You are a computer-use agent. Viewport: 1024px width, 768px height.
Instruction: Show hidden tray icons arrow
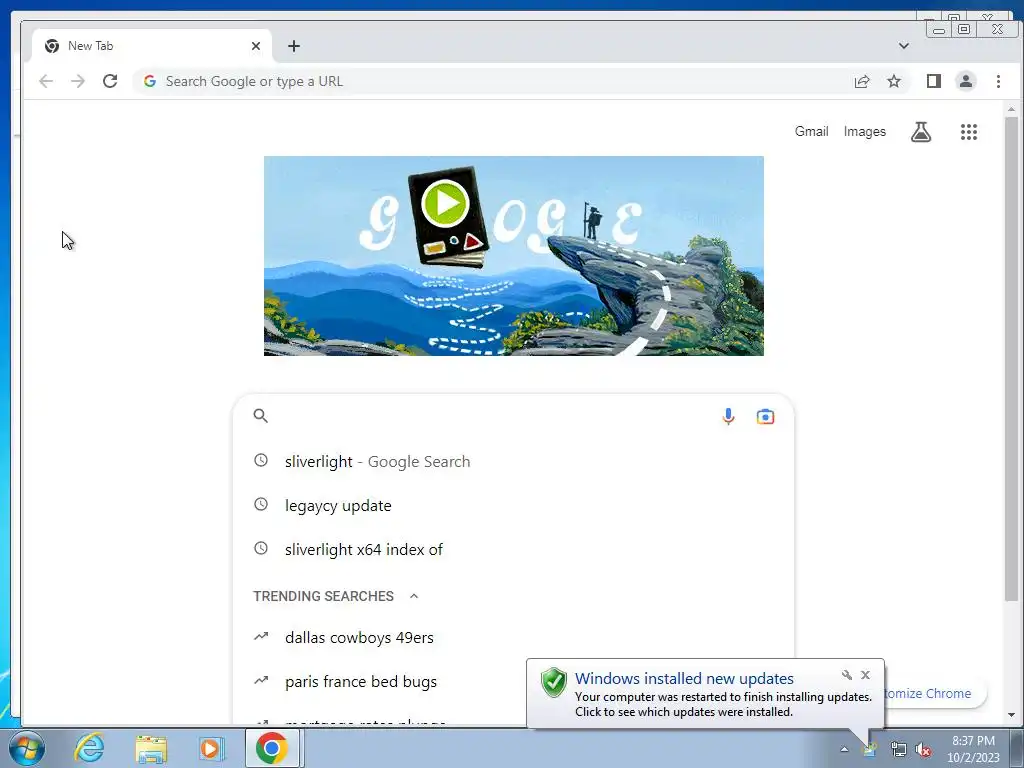click(x=844, y=750)
